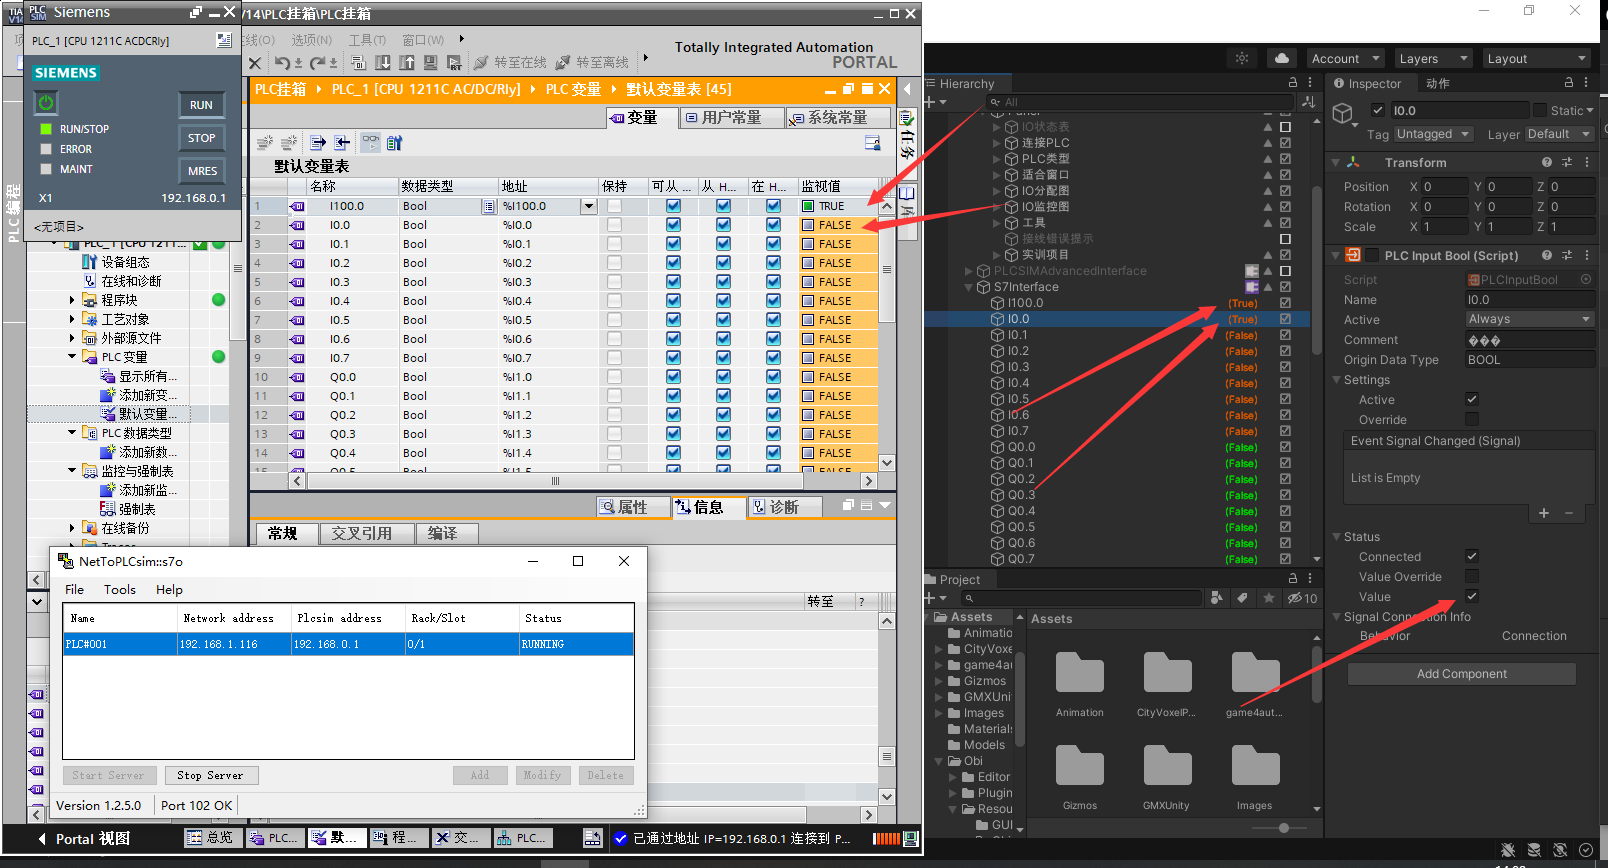Viewport: 1608px width, 868px height.
Task: Click the Go offline (转至离线) plug icon
Action: [x=563, y=63]
